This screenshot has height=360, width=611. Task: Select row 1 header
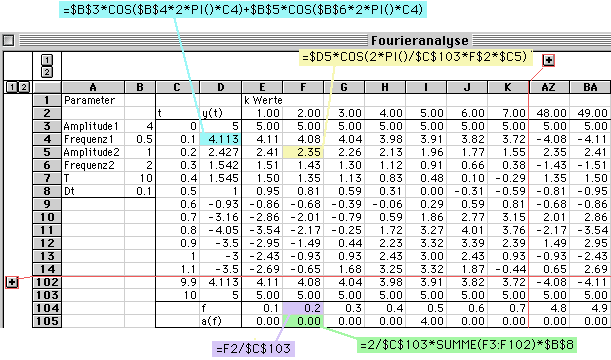[x=47, y=100]
